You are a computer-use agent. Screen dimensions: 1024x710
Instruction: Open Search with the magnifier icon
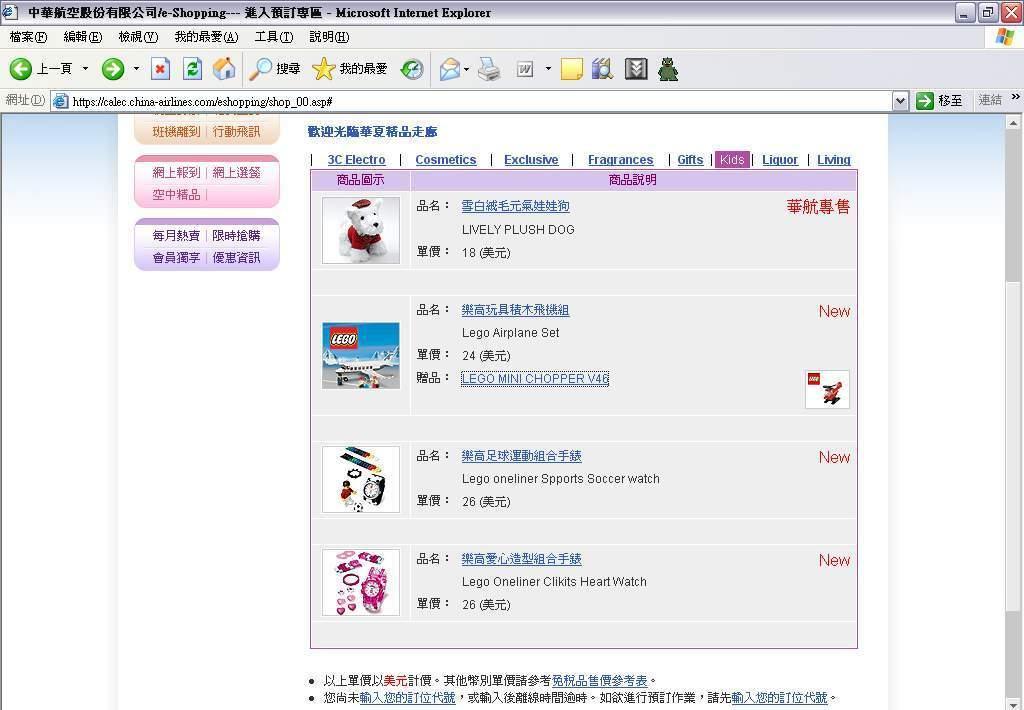pos(261,69)
